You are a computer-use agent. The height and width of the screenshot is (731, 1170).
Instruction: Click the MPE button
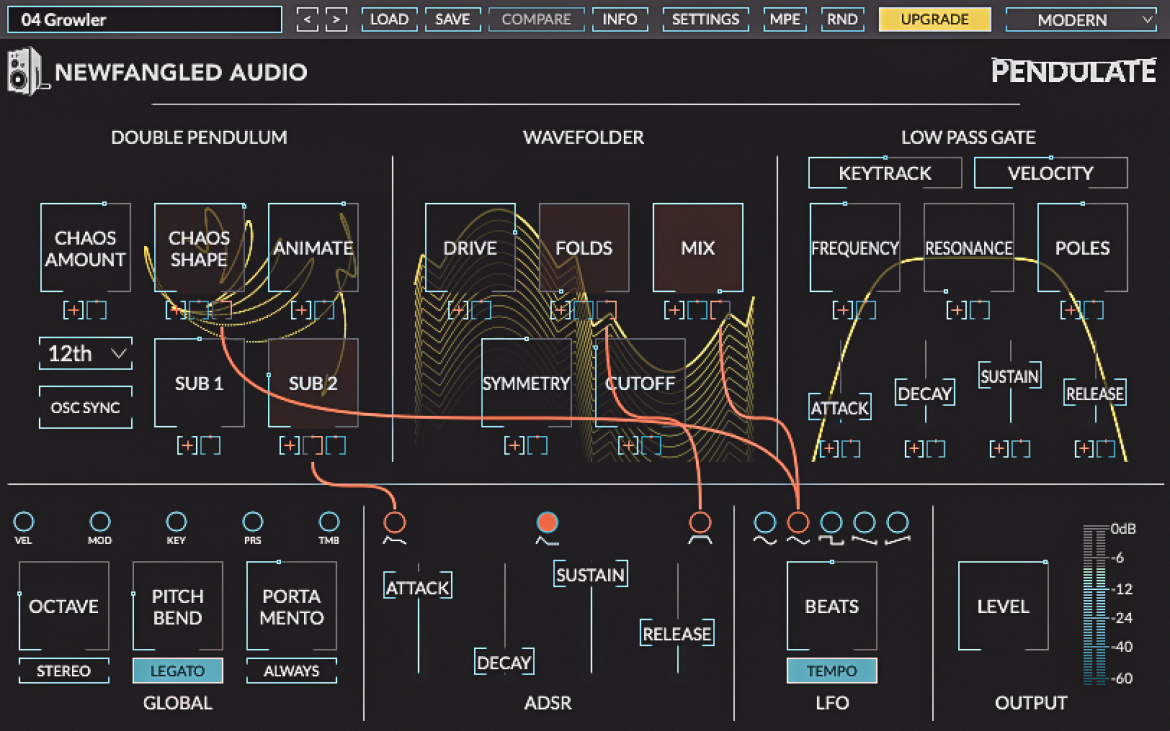tap(785, 19)
